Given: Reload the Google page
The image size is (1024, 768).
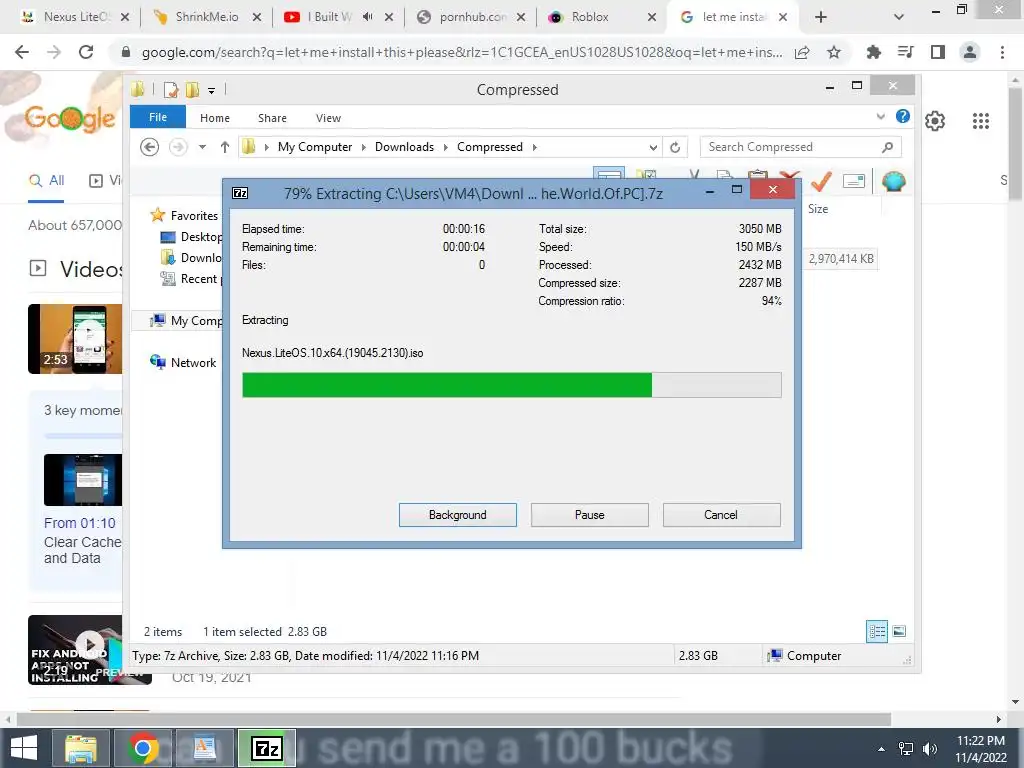Looking at the screenshot, I should pos(86,52).
